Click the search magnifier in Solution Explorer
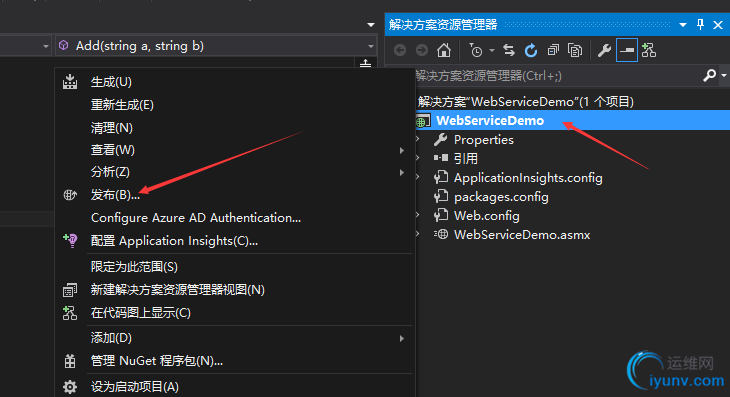730x397 pixels. click(709, 75)
